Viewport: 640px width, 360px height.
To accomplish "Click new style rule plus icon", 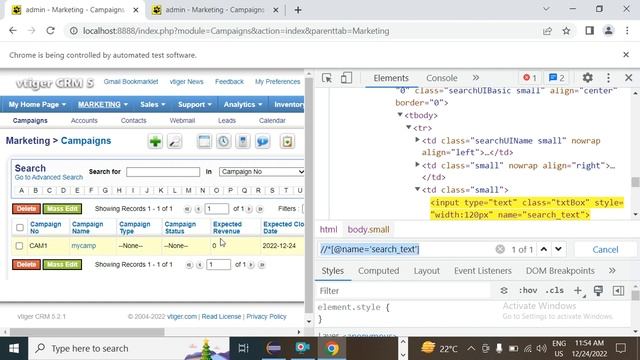I will pos(578,291).
